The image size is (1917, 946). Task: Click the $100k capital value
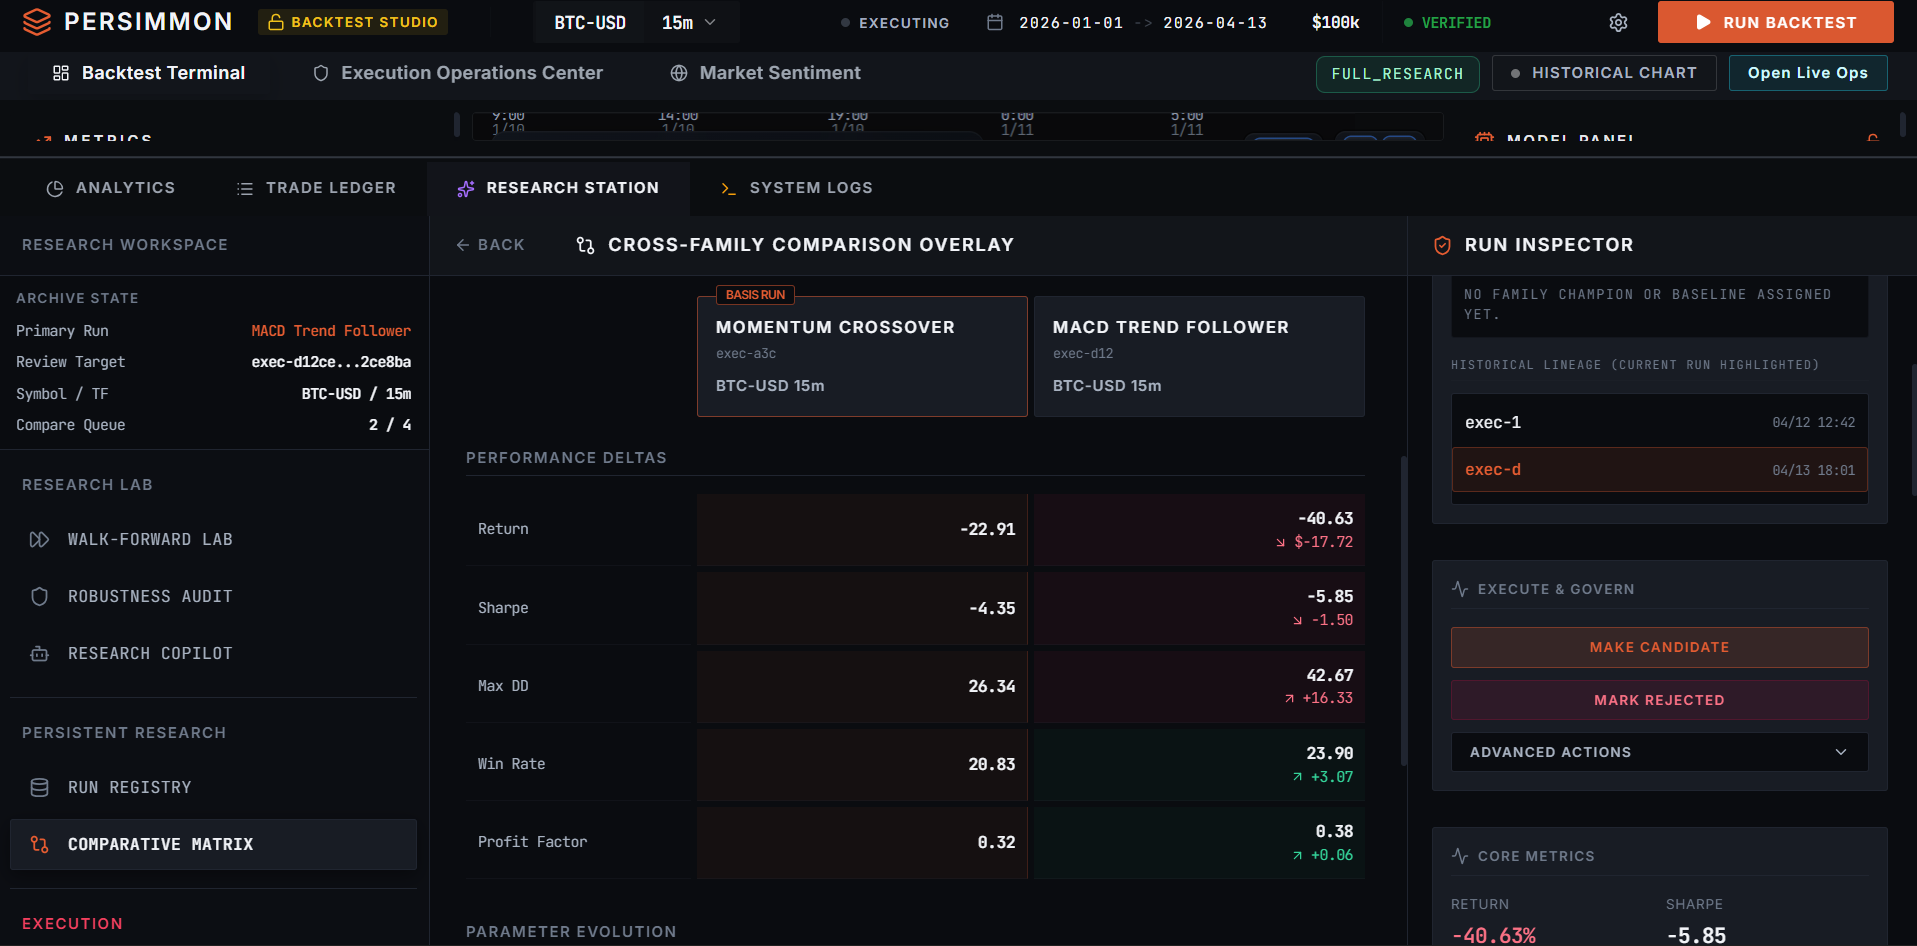1335,22
